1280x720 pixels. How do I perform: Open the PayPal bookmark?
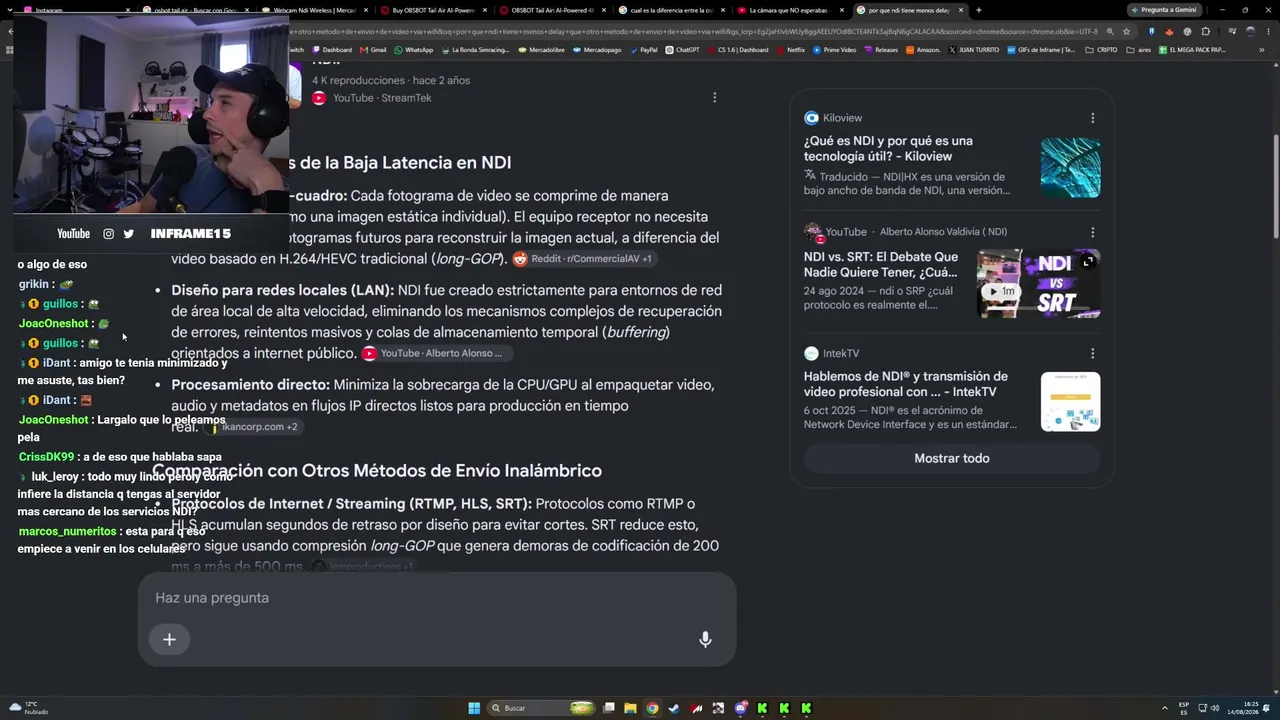(643, 49)
